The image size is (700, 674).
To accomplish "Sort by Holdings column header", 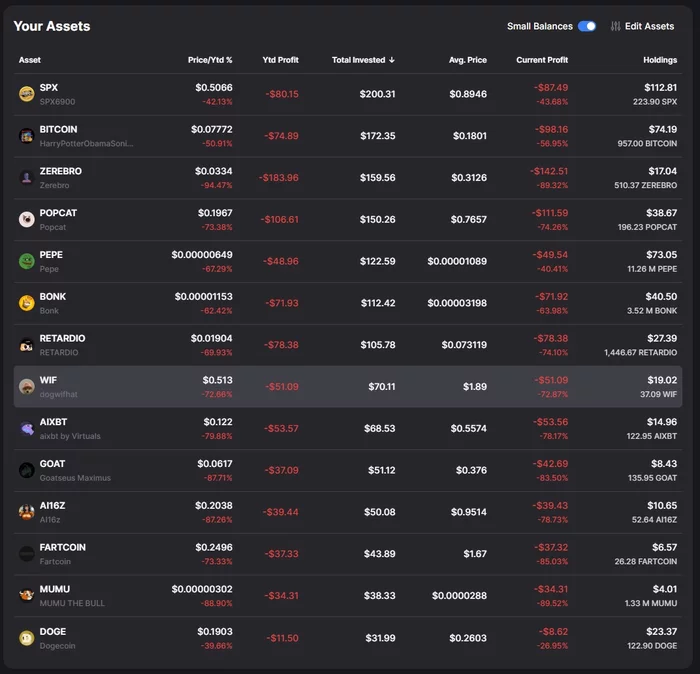I will click(660, 60).
